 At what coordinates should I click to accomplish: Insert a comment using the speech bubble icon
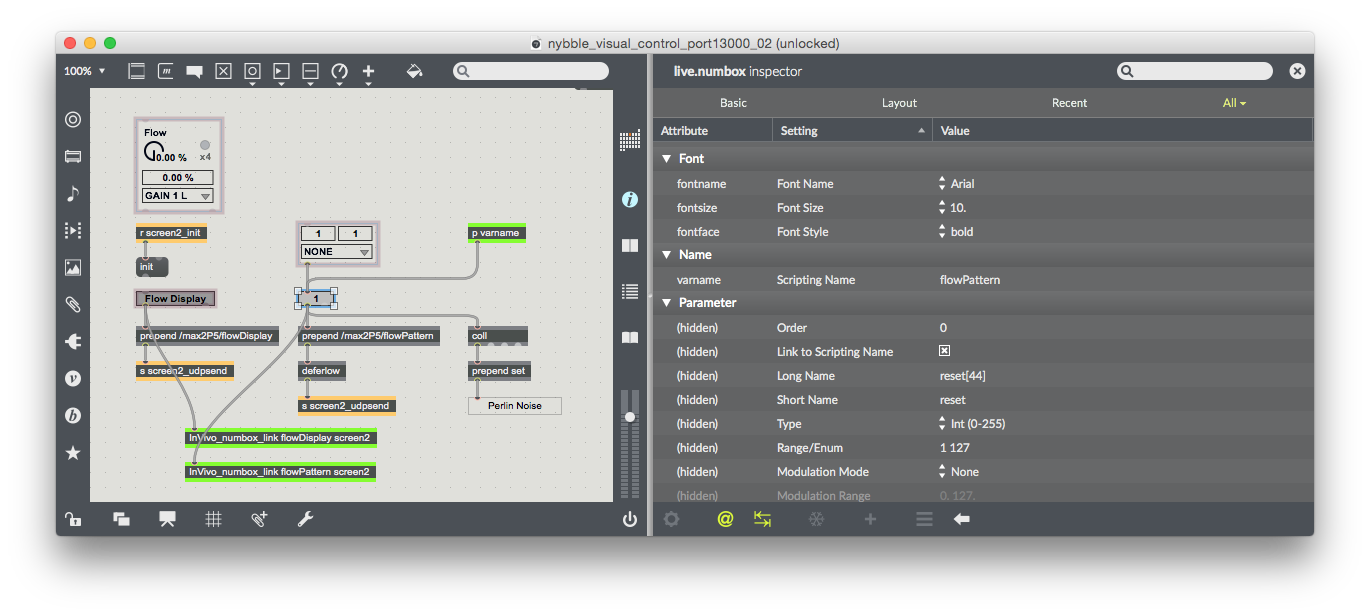tap(194, 70)
